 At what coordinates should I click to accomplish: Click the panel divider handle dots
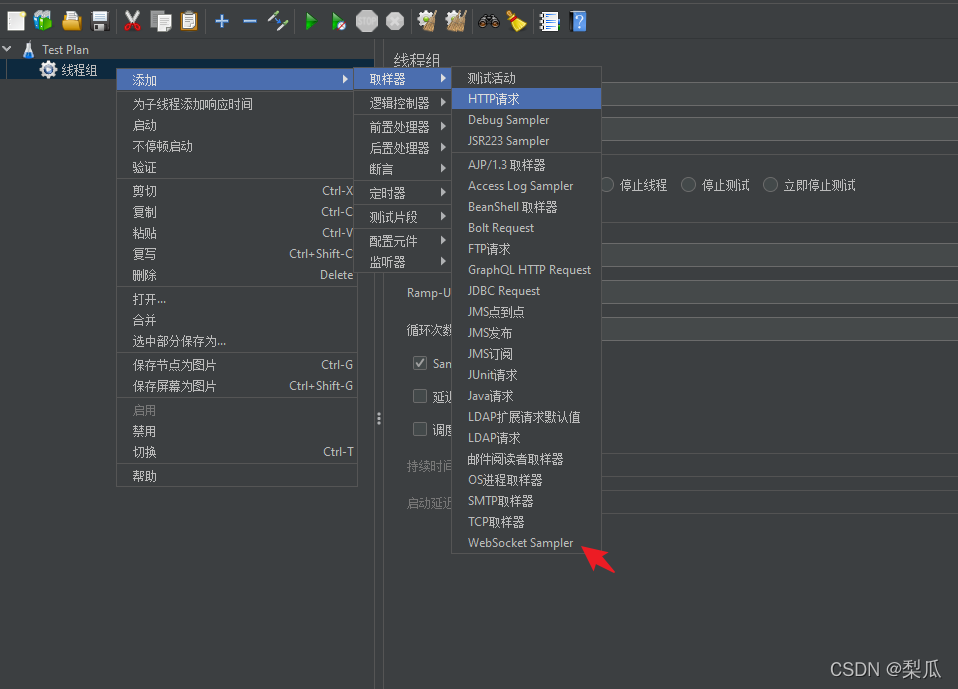tap(379, 418)
